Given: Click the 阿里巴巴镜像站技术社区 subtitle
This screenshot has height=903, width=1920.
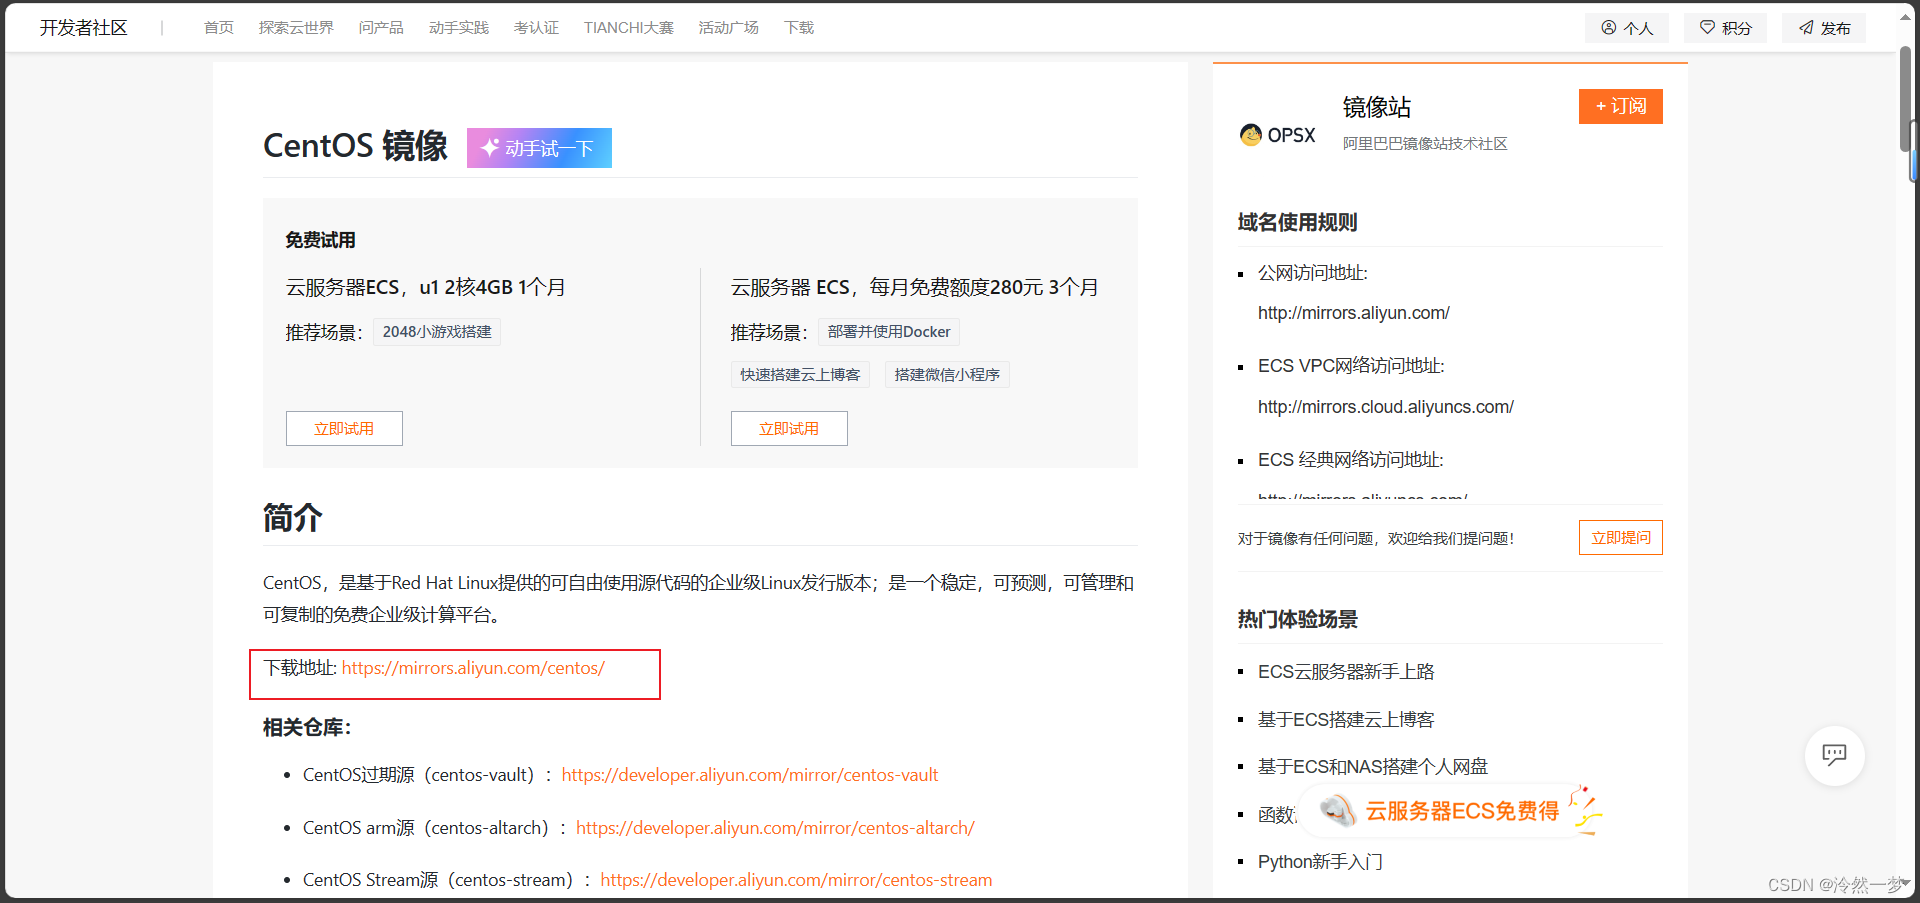Looking at the screenshot, I should 1425,144.
